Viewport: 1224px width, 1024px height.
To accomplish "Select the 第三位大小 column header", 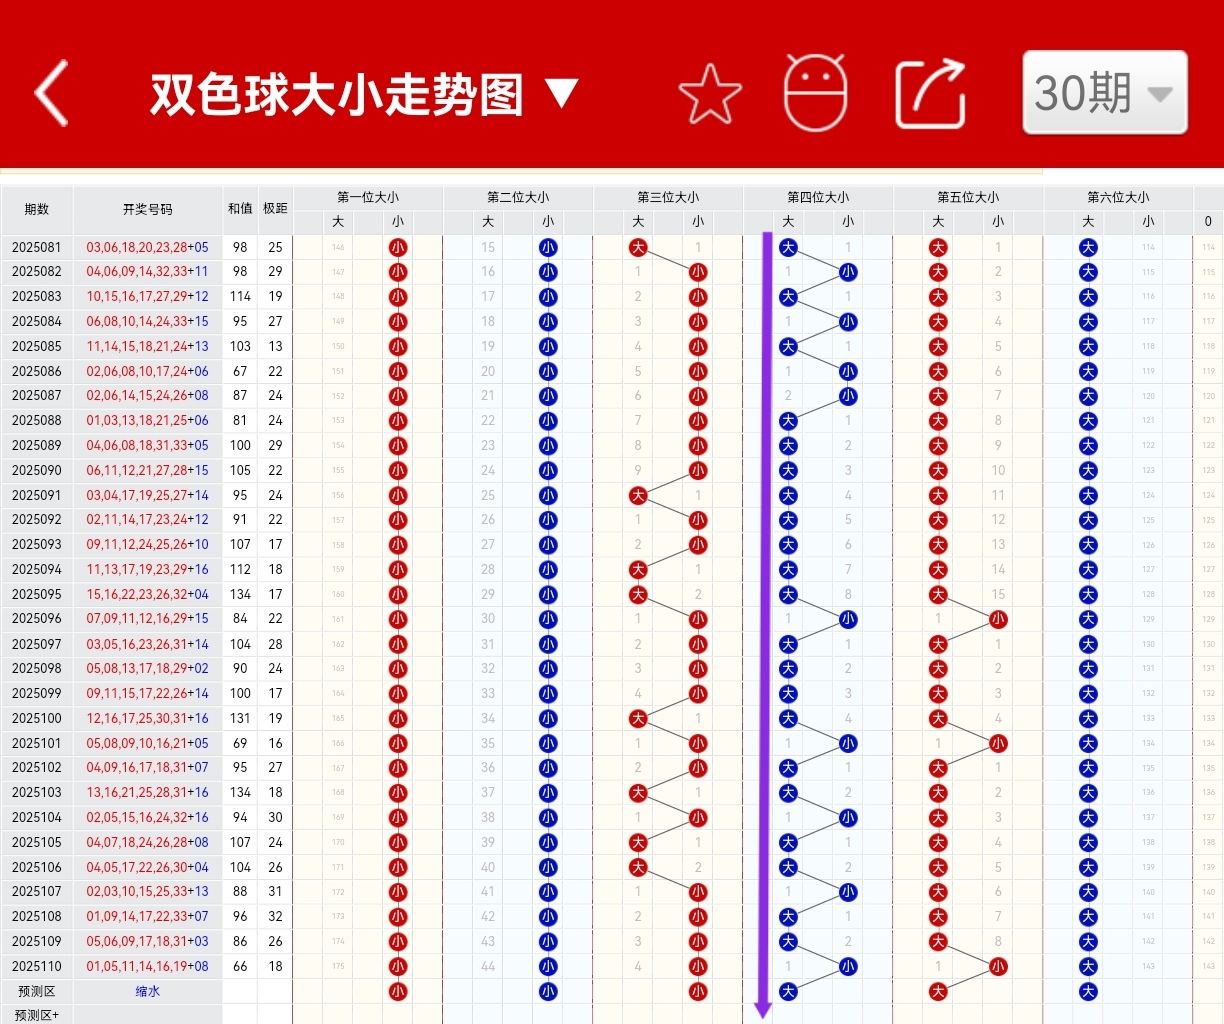I will click(667, 197).
